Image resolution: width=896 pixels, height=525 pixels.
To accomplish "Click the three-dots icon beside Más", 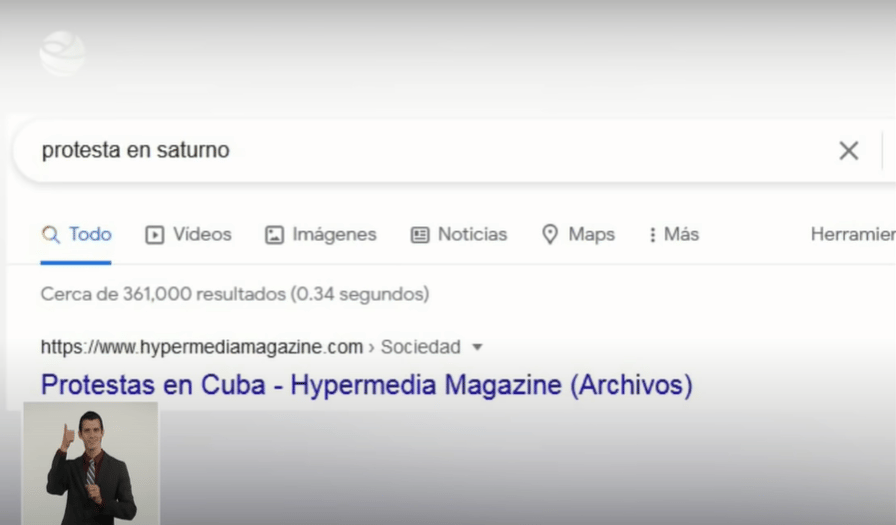I will click(x=653, y=235).
